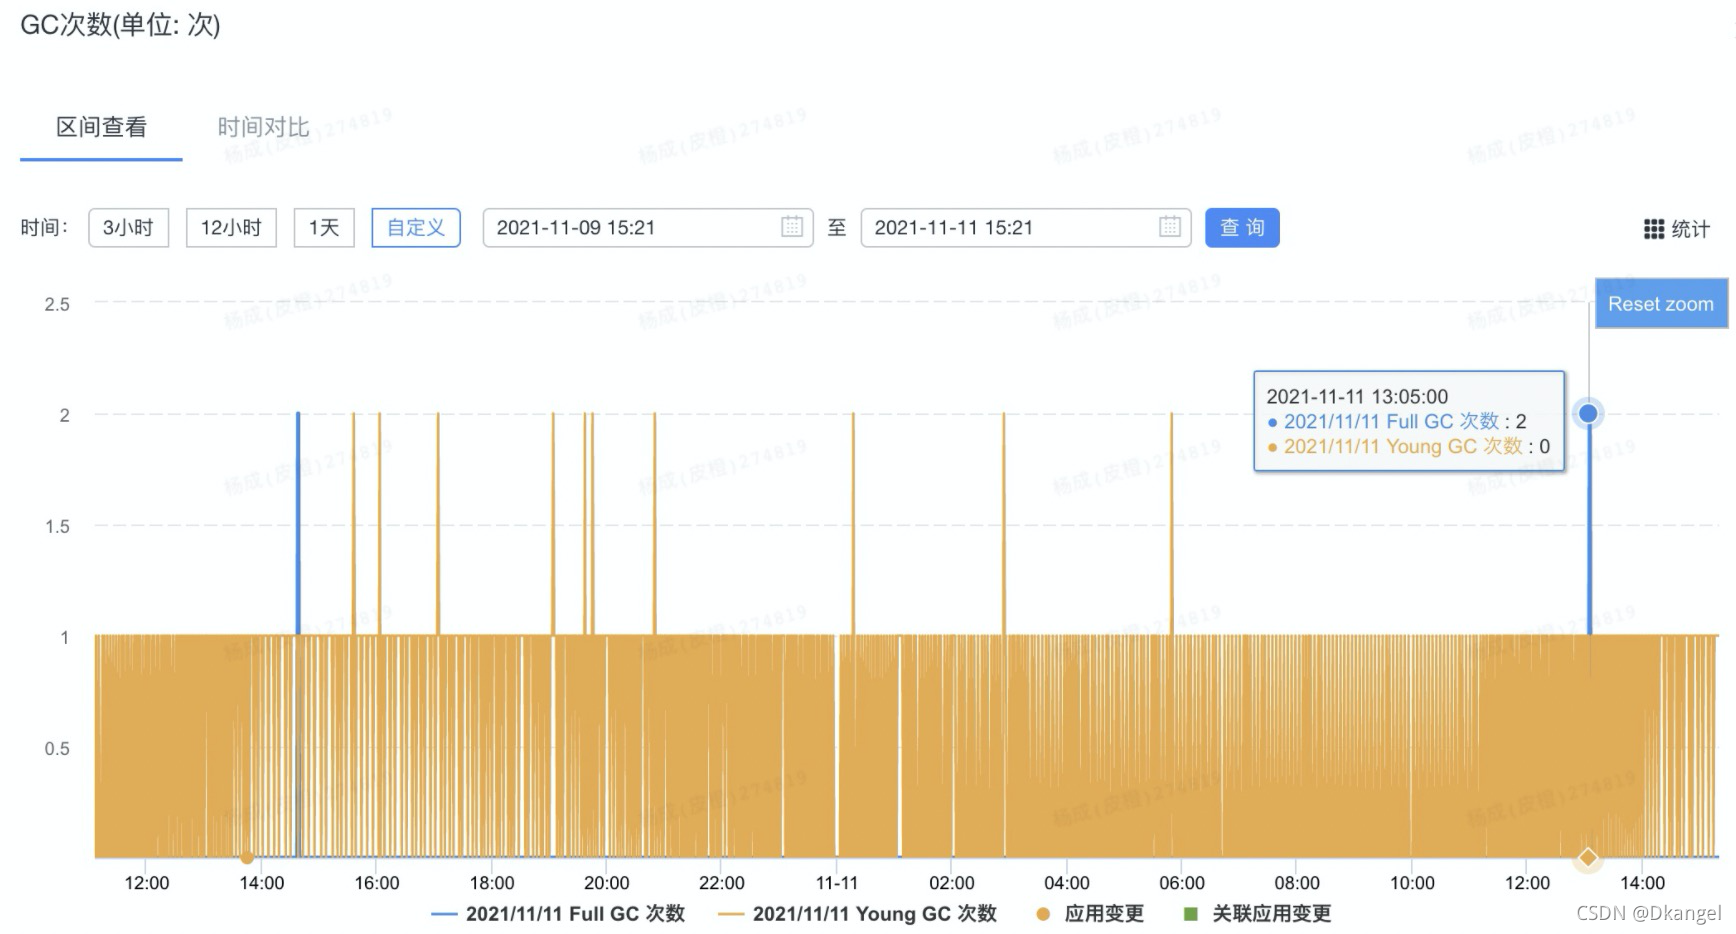Click the highlighted blue Full GC data point
Viewport: 1736px width, 934px height.
coord(1588,413)
